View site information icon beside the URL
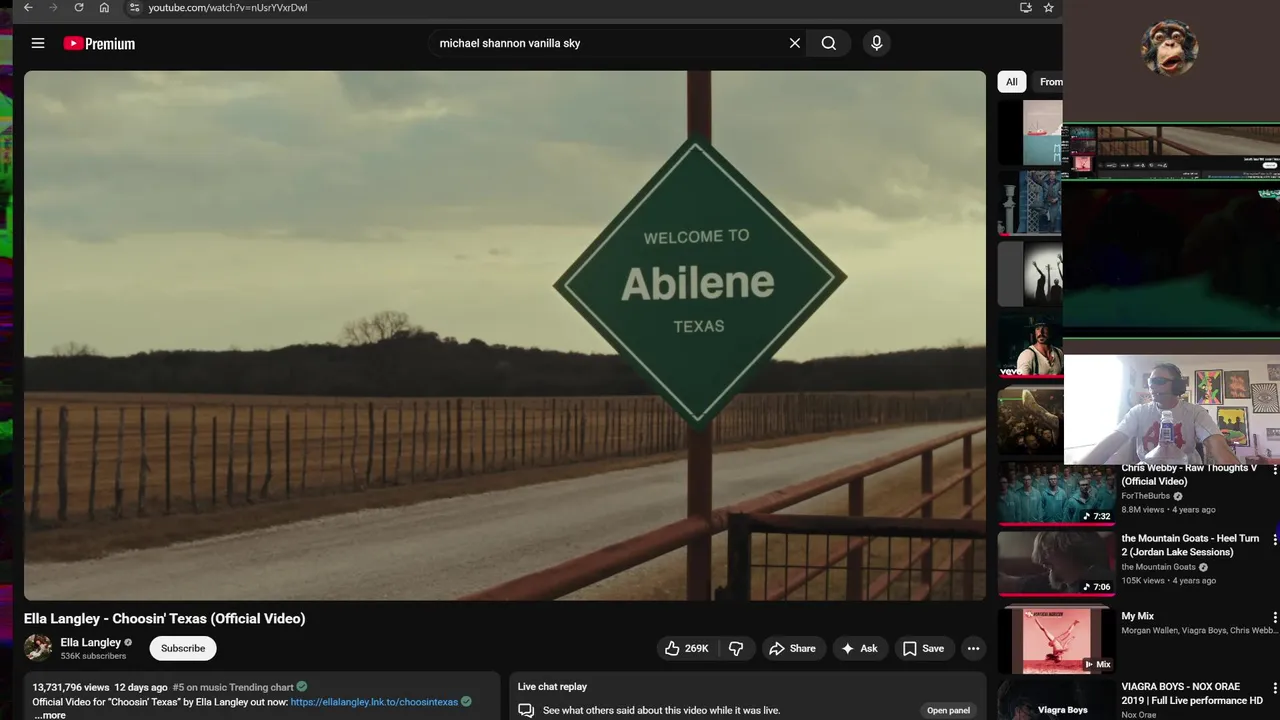This screenshot has width=1280, height=720. 135,7
